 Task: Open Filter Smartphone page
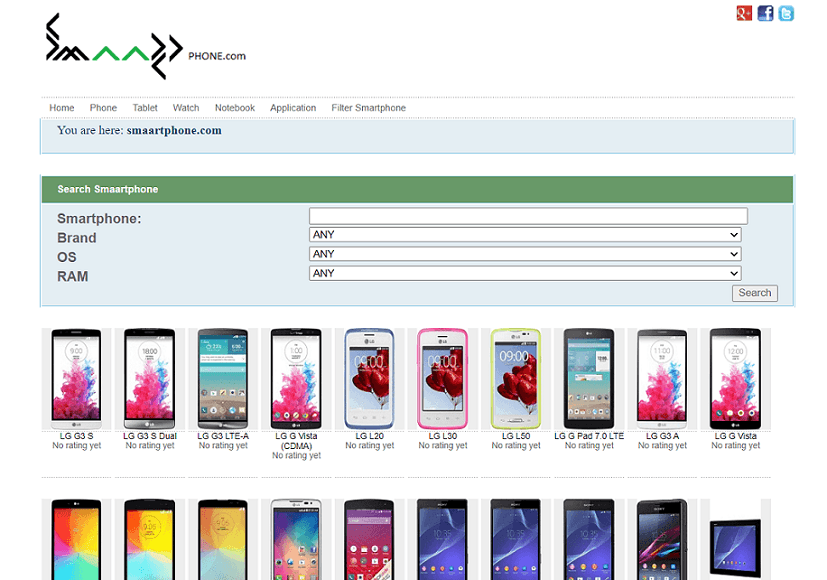coord(368,107)
